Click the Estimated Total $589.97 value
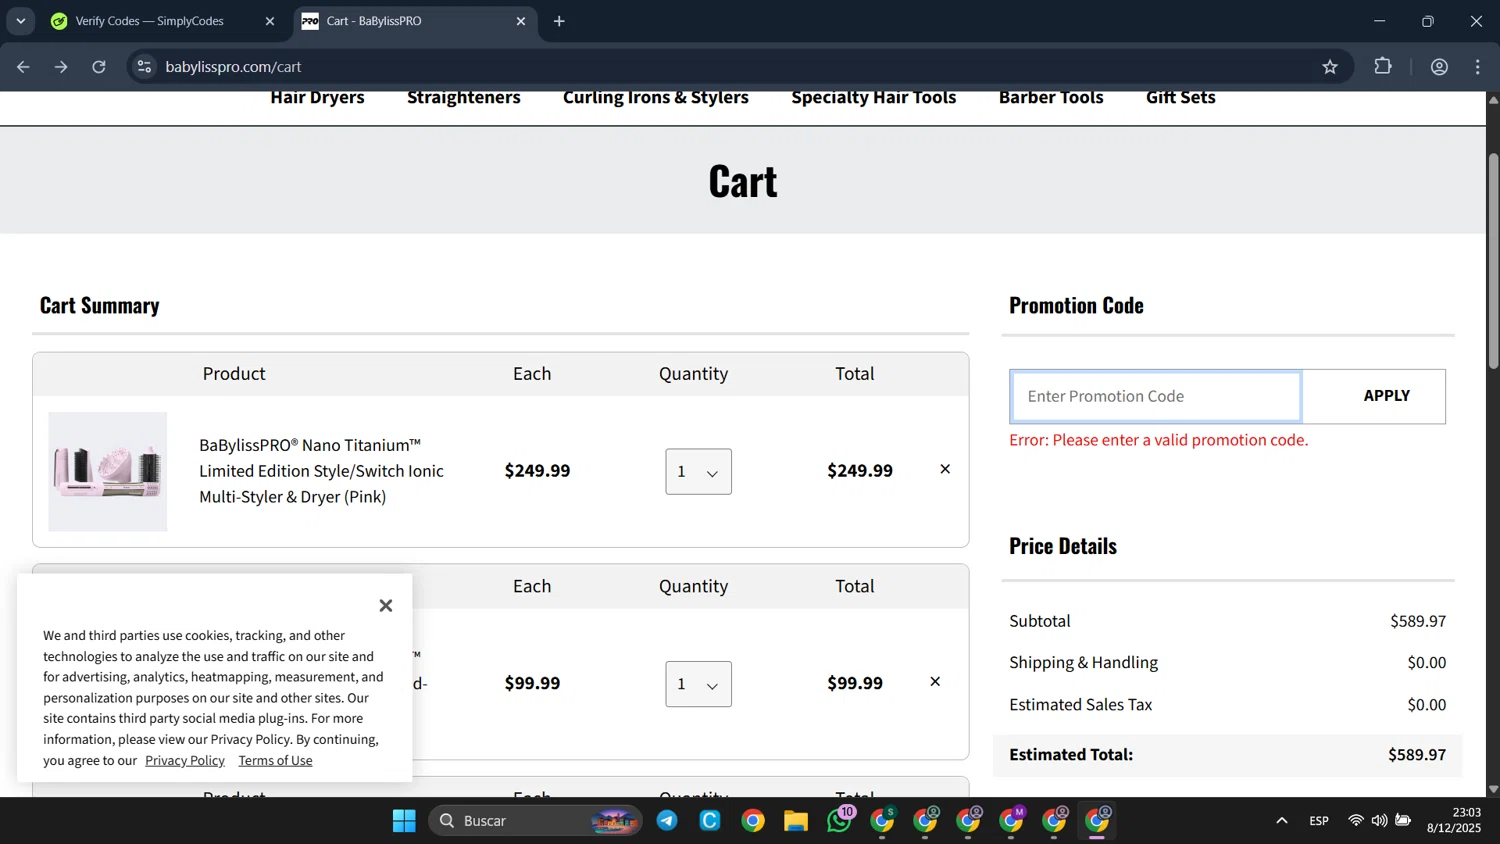Screen dimensions: 1500x844 1417,755
